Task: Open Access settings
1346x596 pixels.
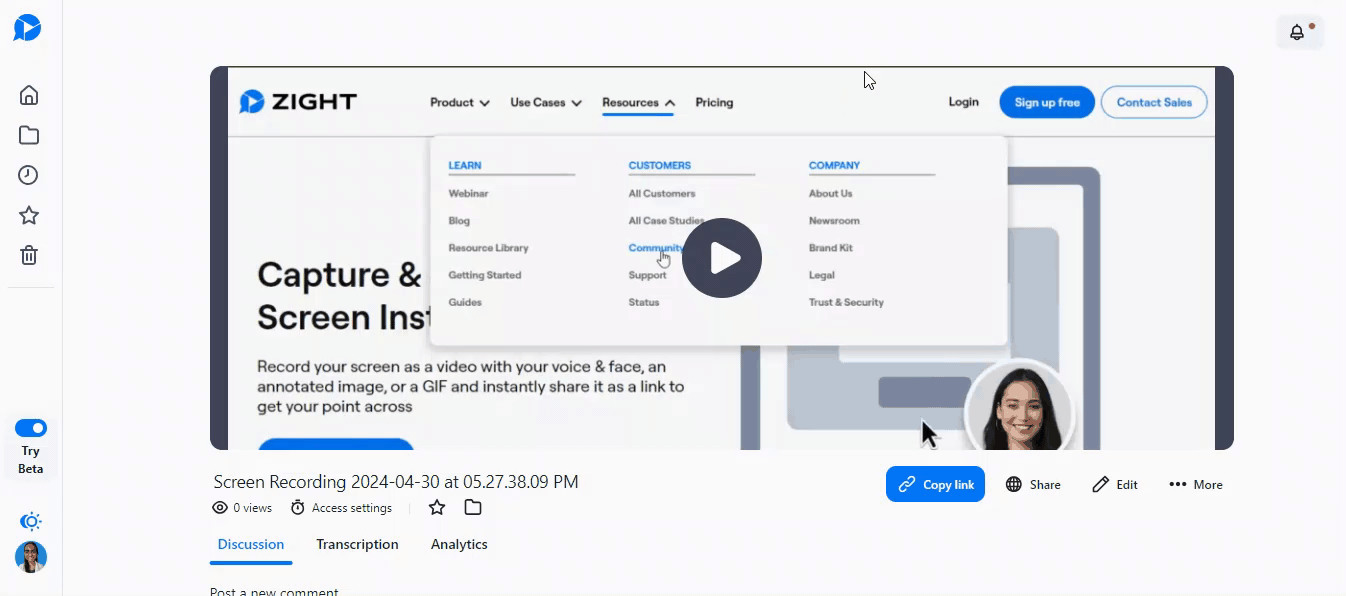Action: click(341, 508)
